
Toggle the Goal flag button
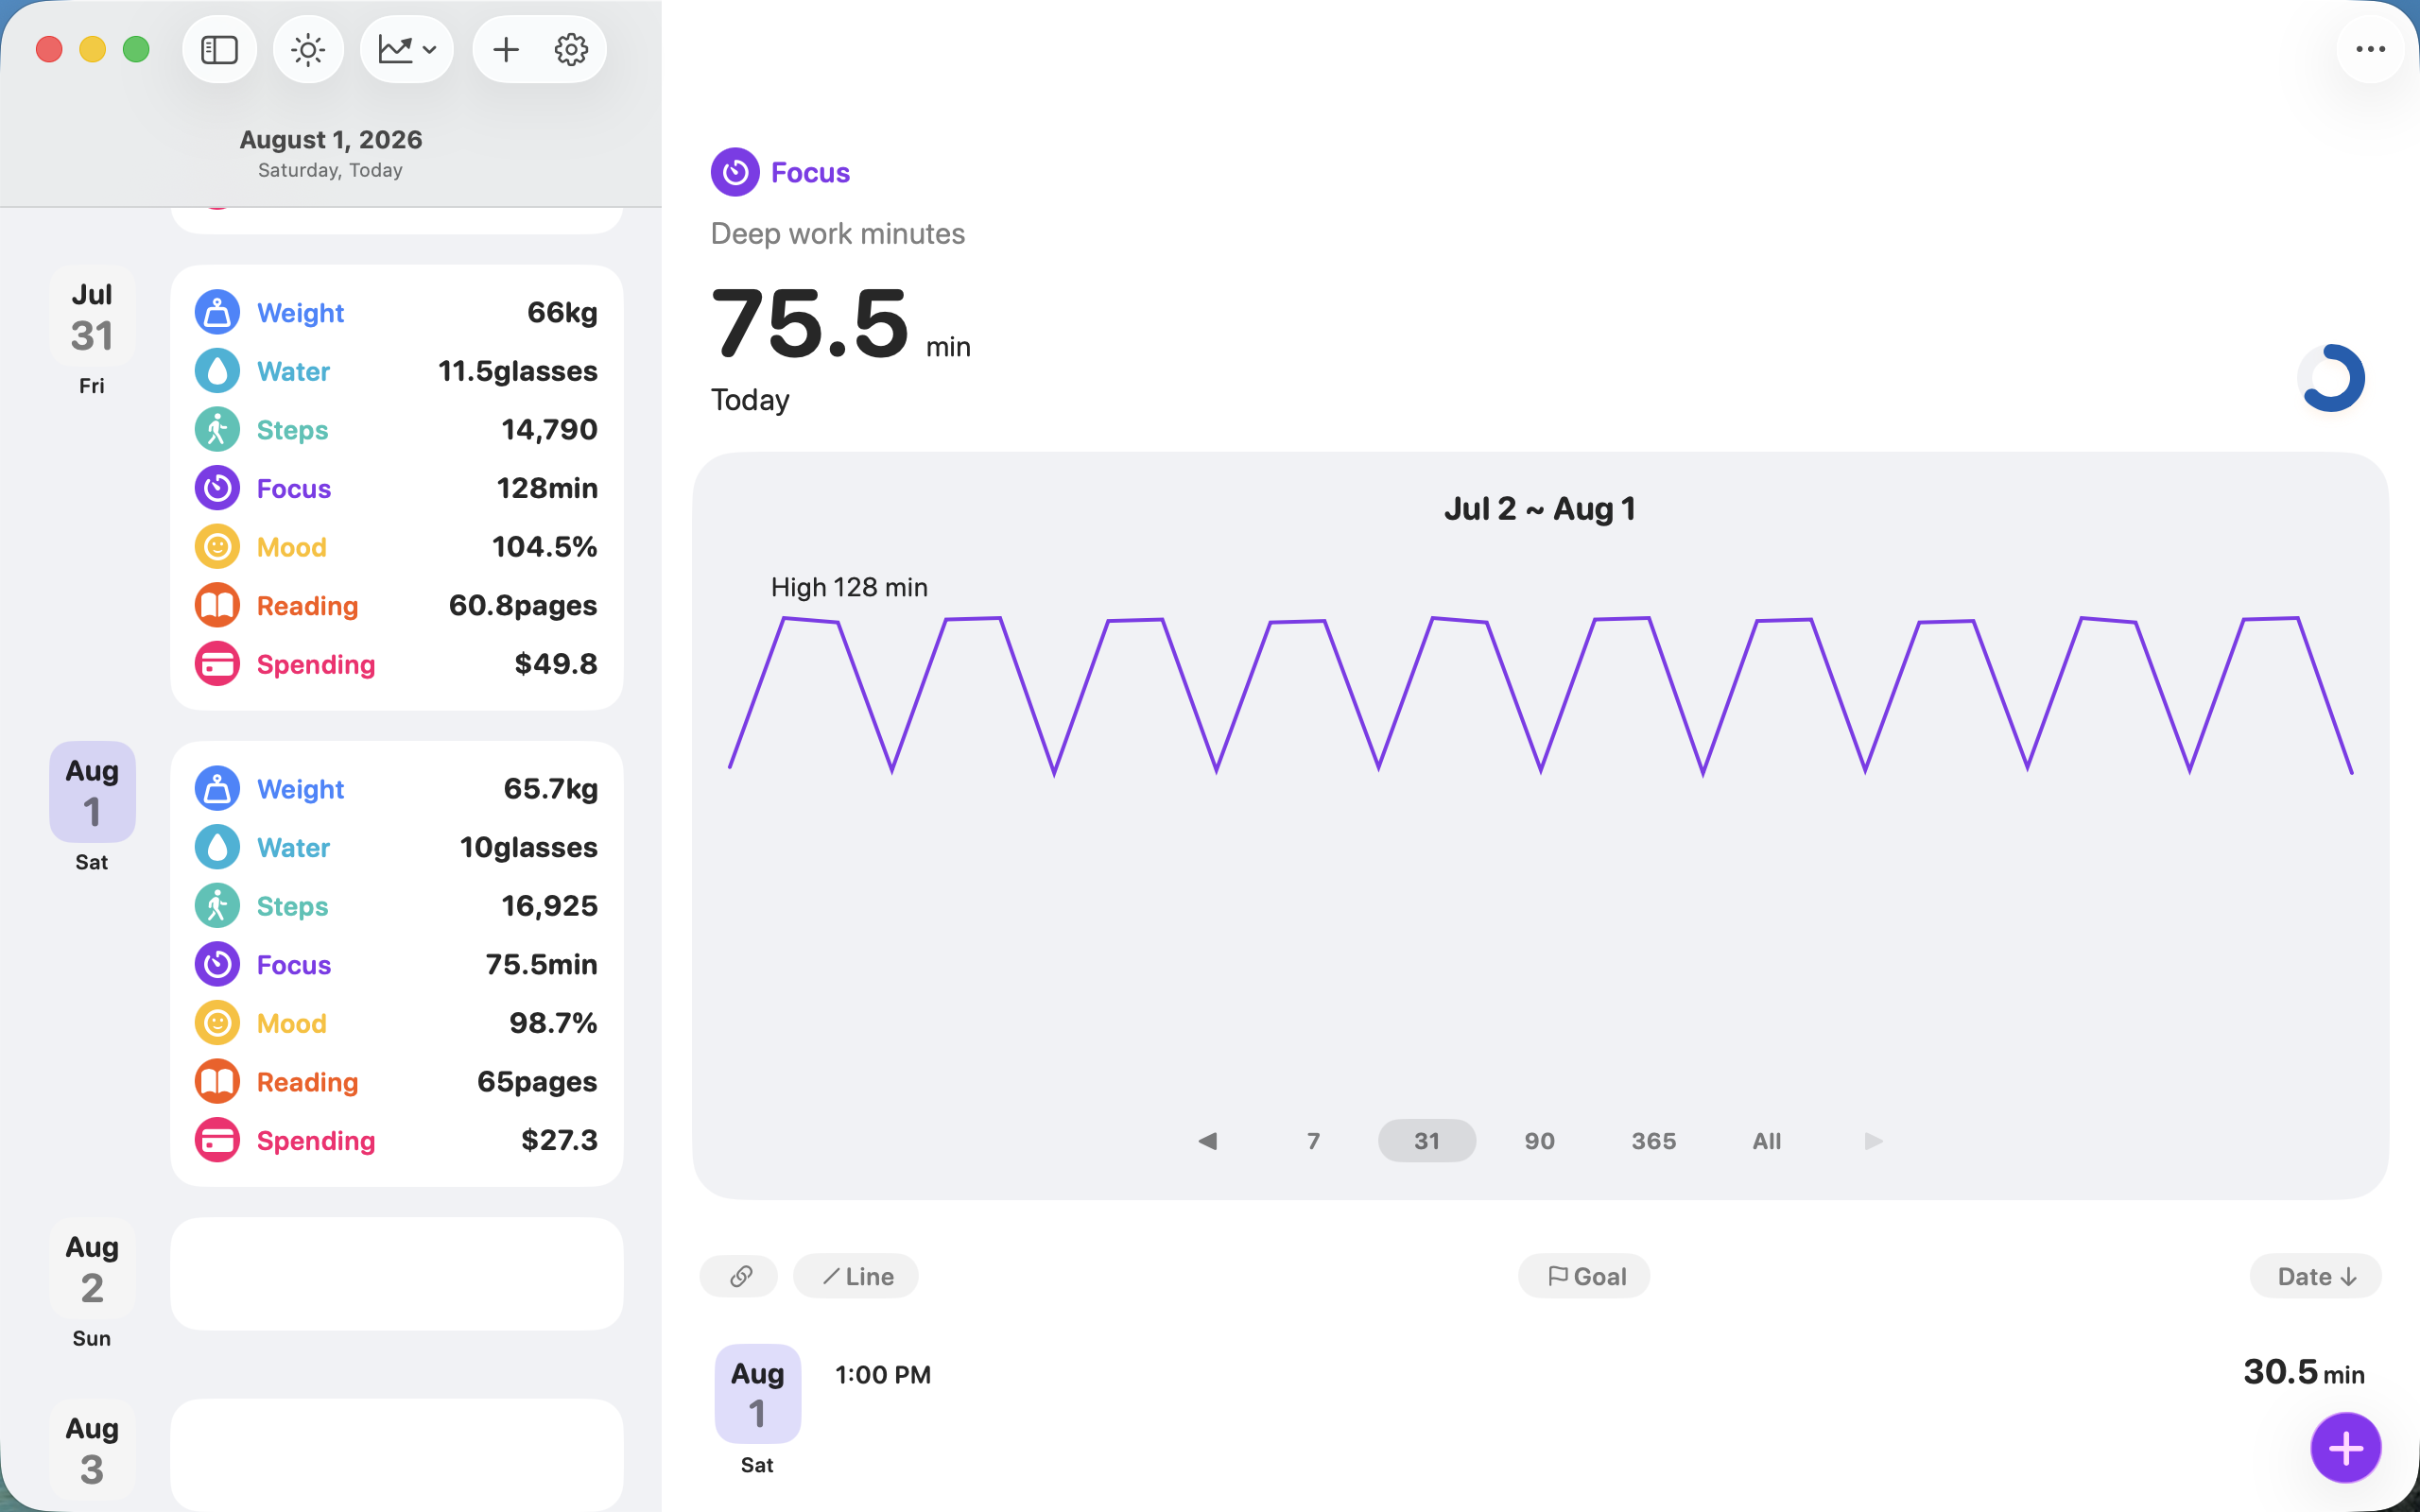point(1584,1276)
